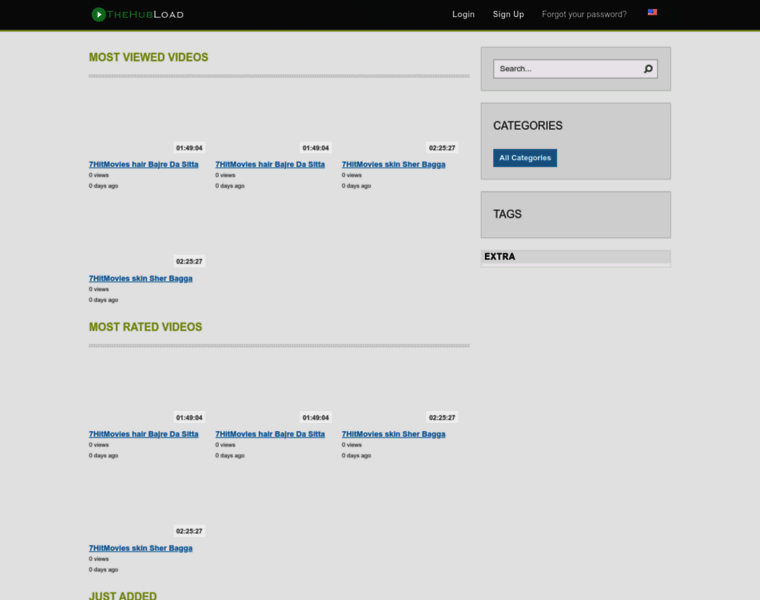
Task: Open first Bajre Da Sitta link in Most Rated
Action: click(x=143, y=434)
